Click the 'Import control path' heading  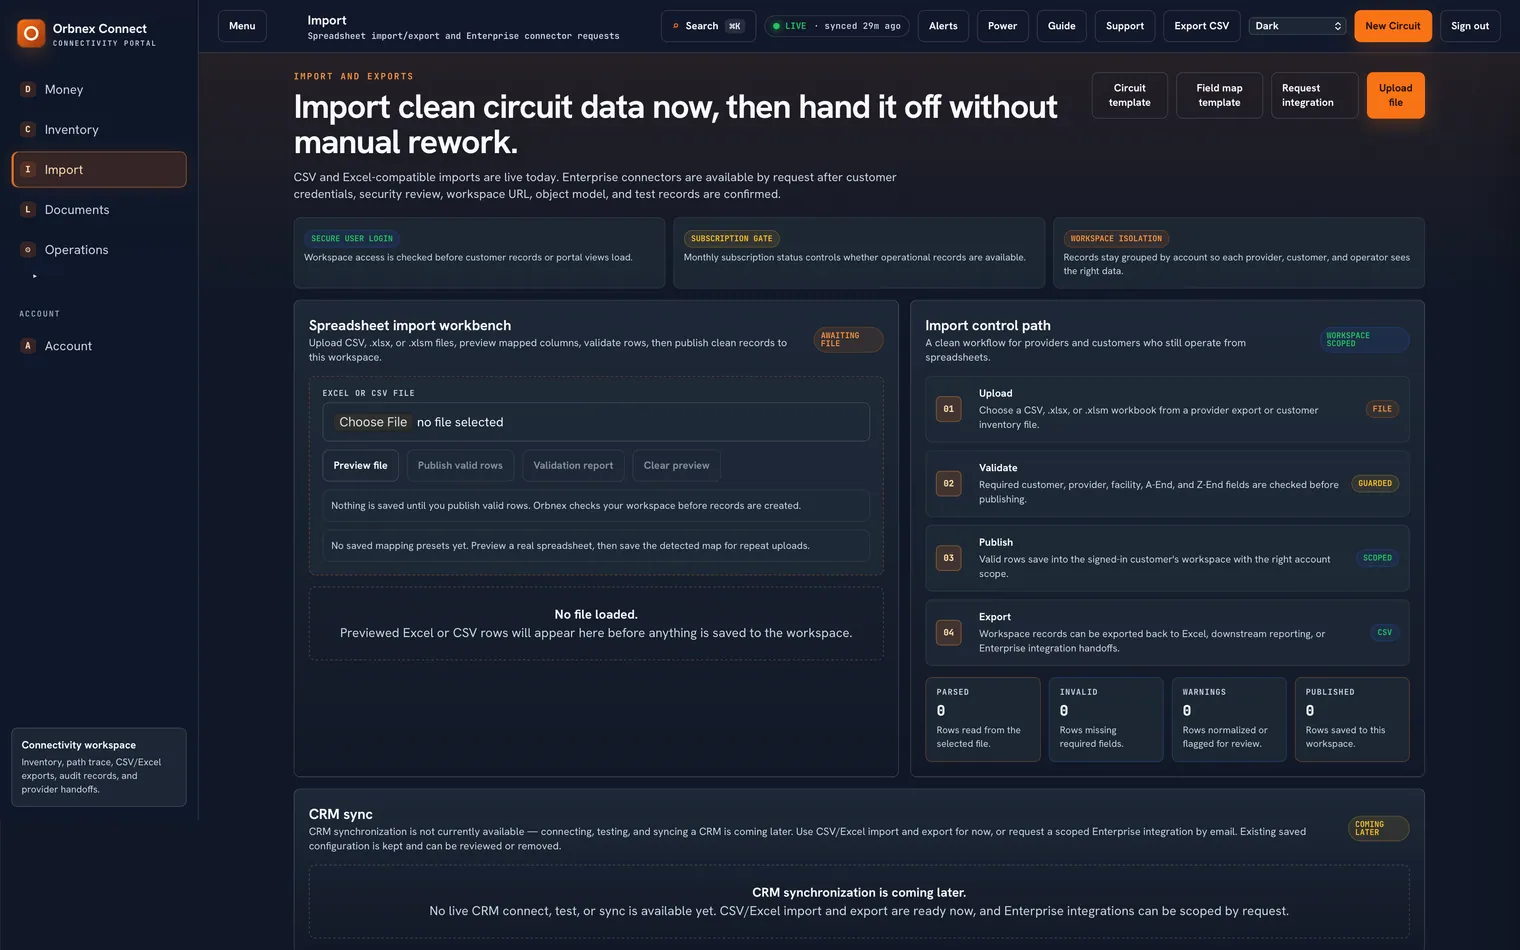coord(988,325)
